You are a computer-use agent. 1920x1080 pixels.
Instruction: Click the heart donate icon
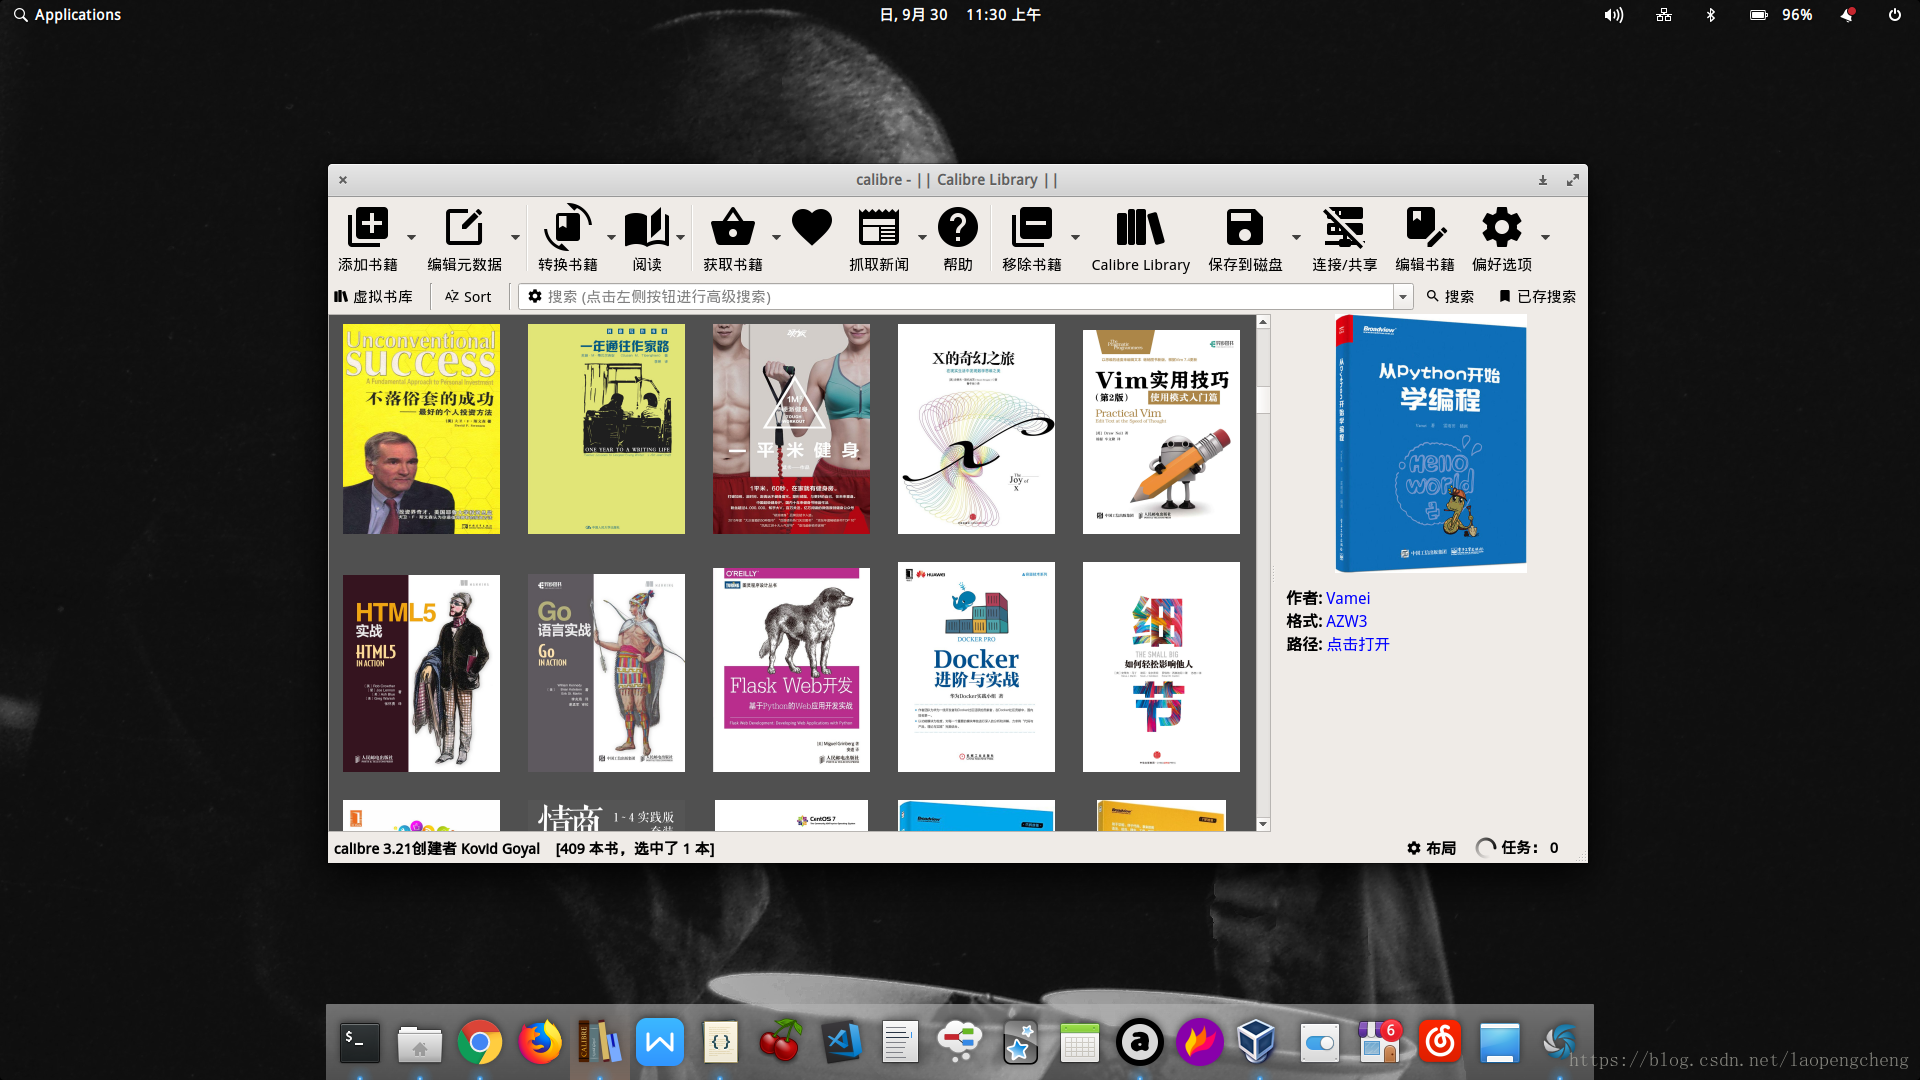pos(812,228)
